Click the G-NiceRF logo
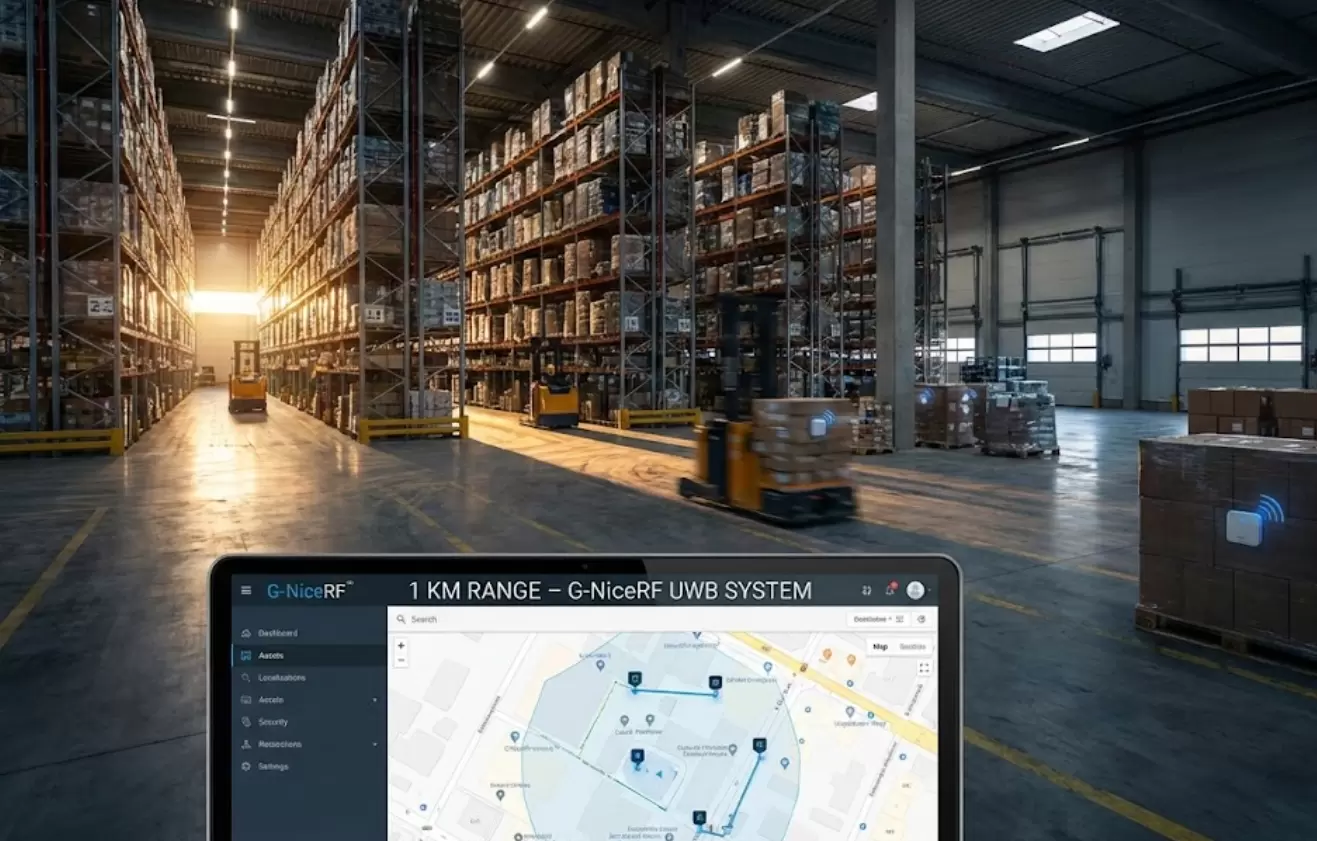Image resolution: width=1317 pixels, height=841 pixels. coord(309,591)
